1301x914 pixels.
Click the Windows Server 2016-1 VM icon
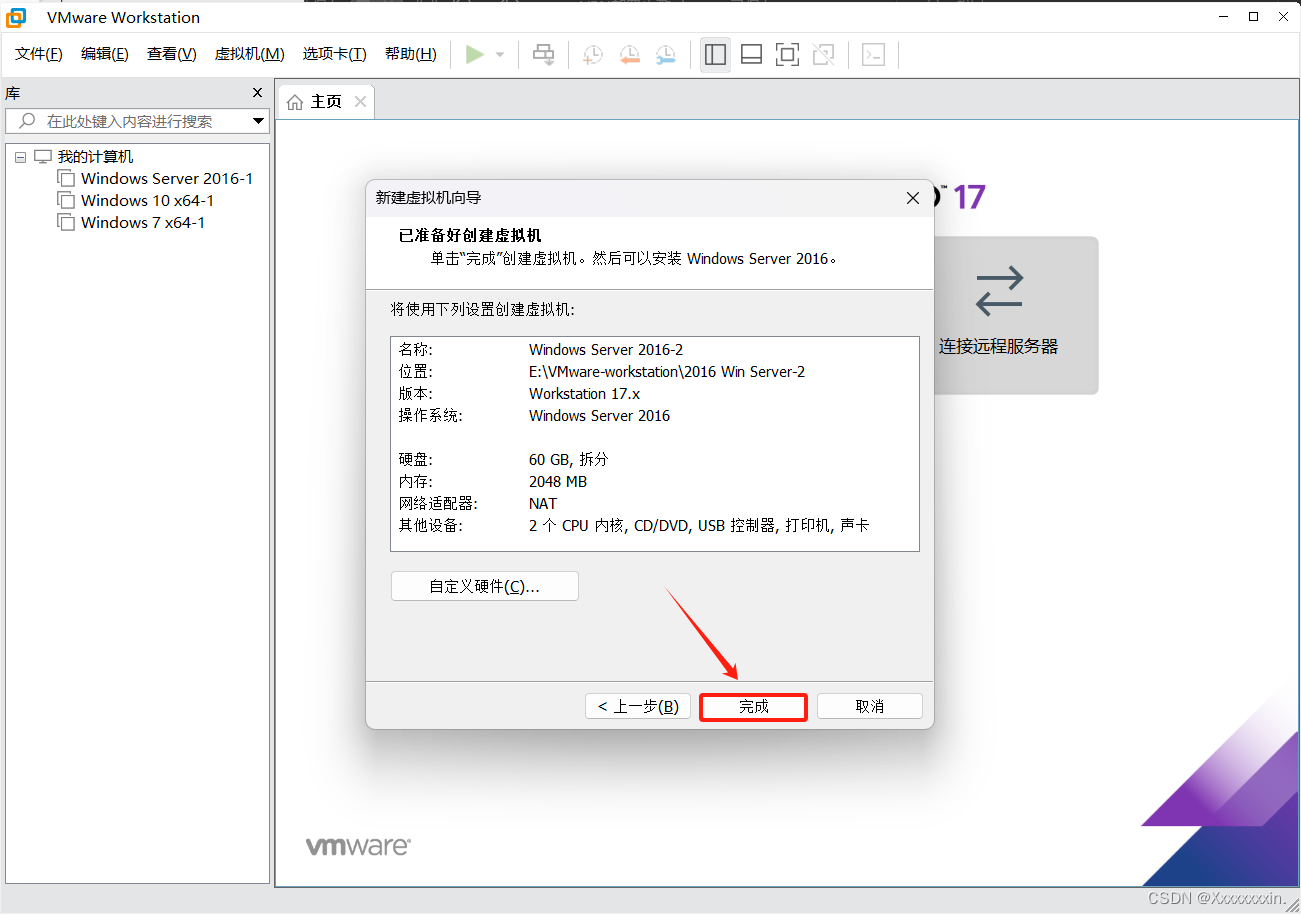click(x=66, y=178)
